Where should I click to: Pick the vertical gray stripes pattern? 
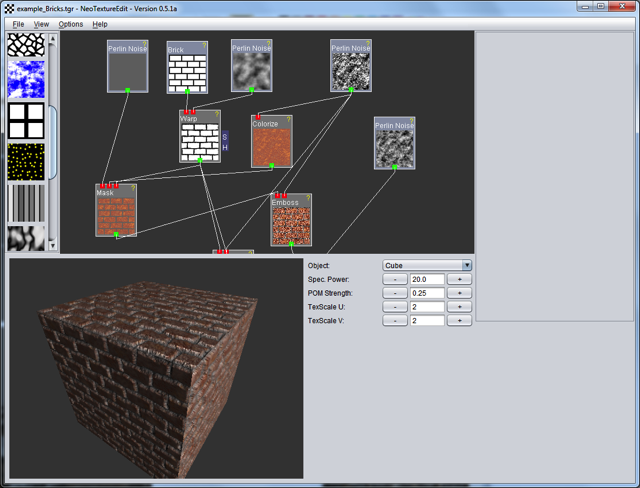tap(26, 203)
